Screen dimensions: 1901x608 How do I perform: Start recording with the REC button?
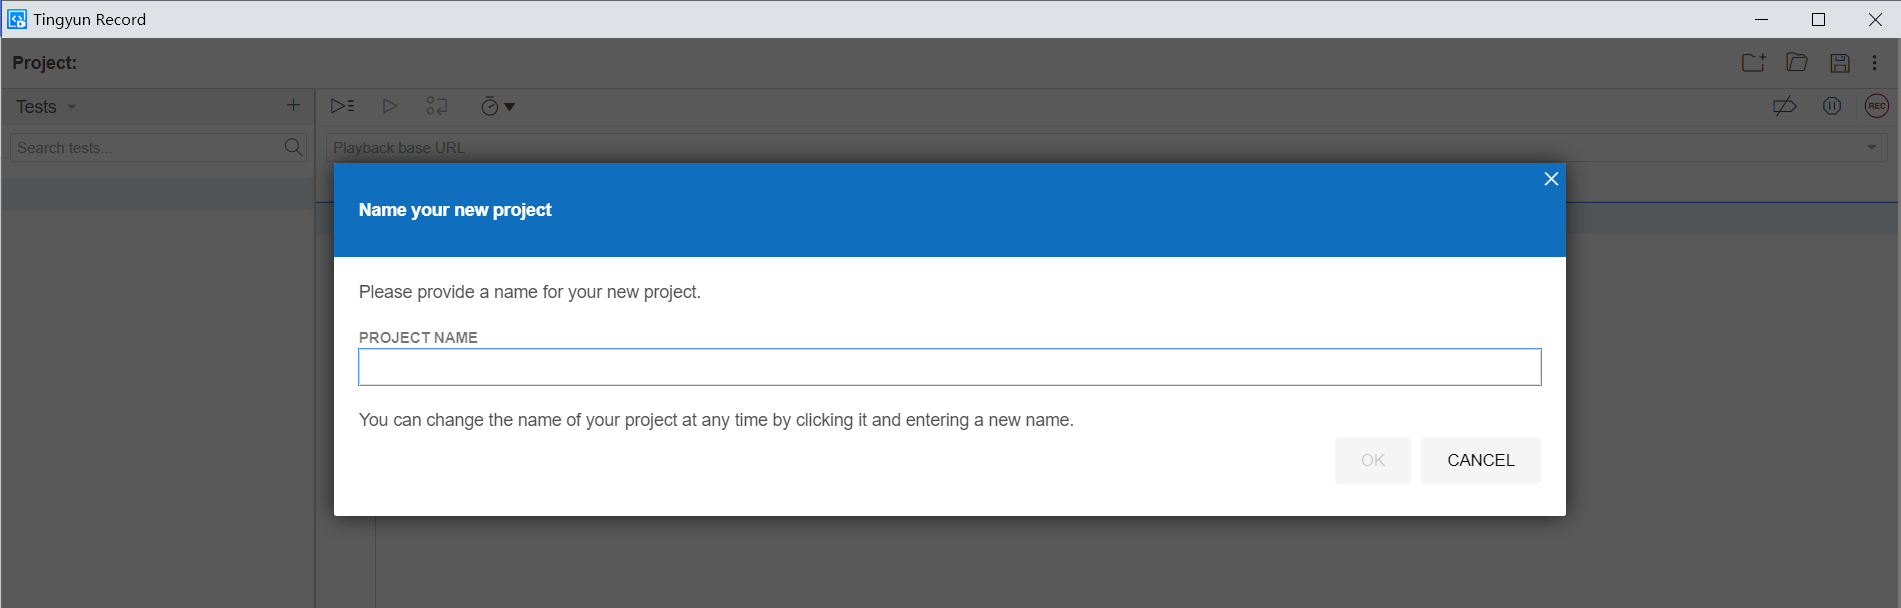[1876, 106]
